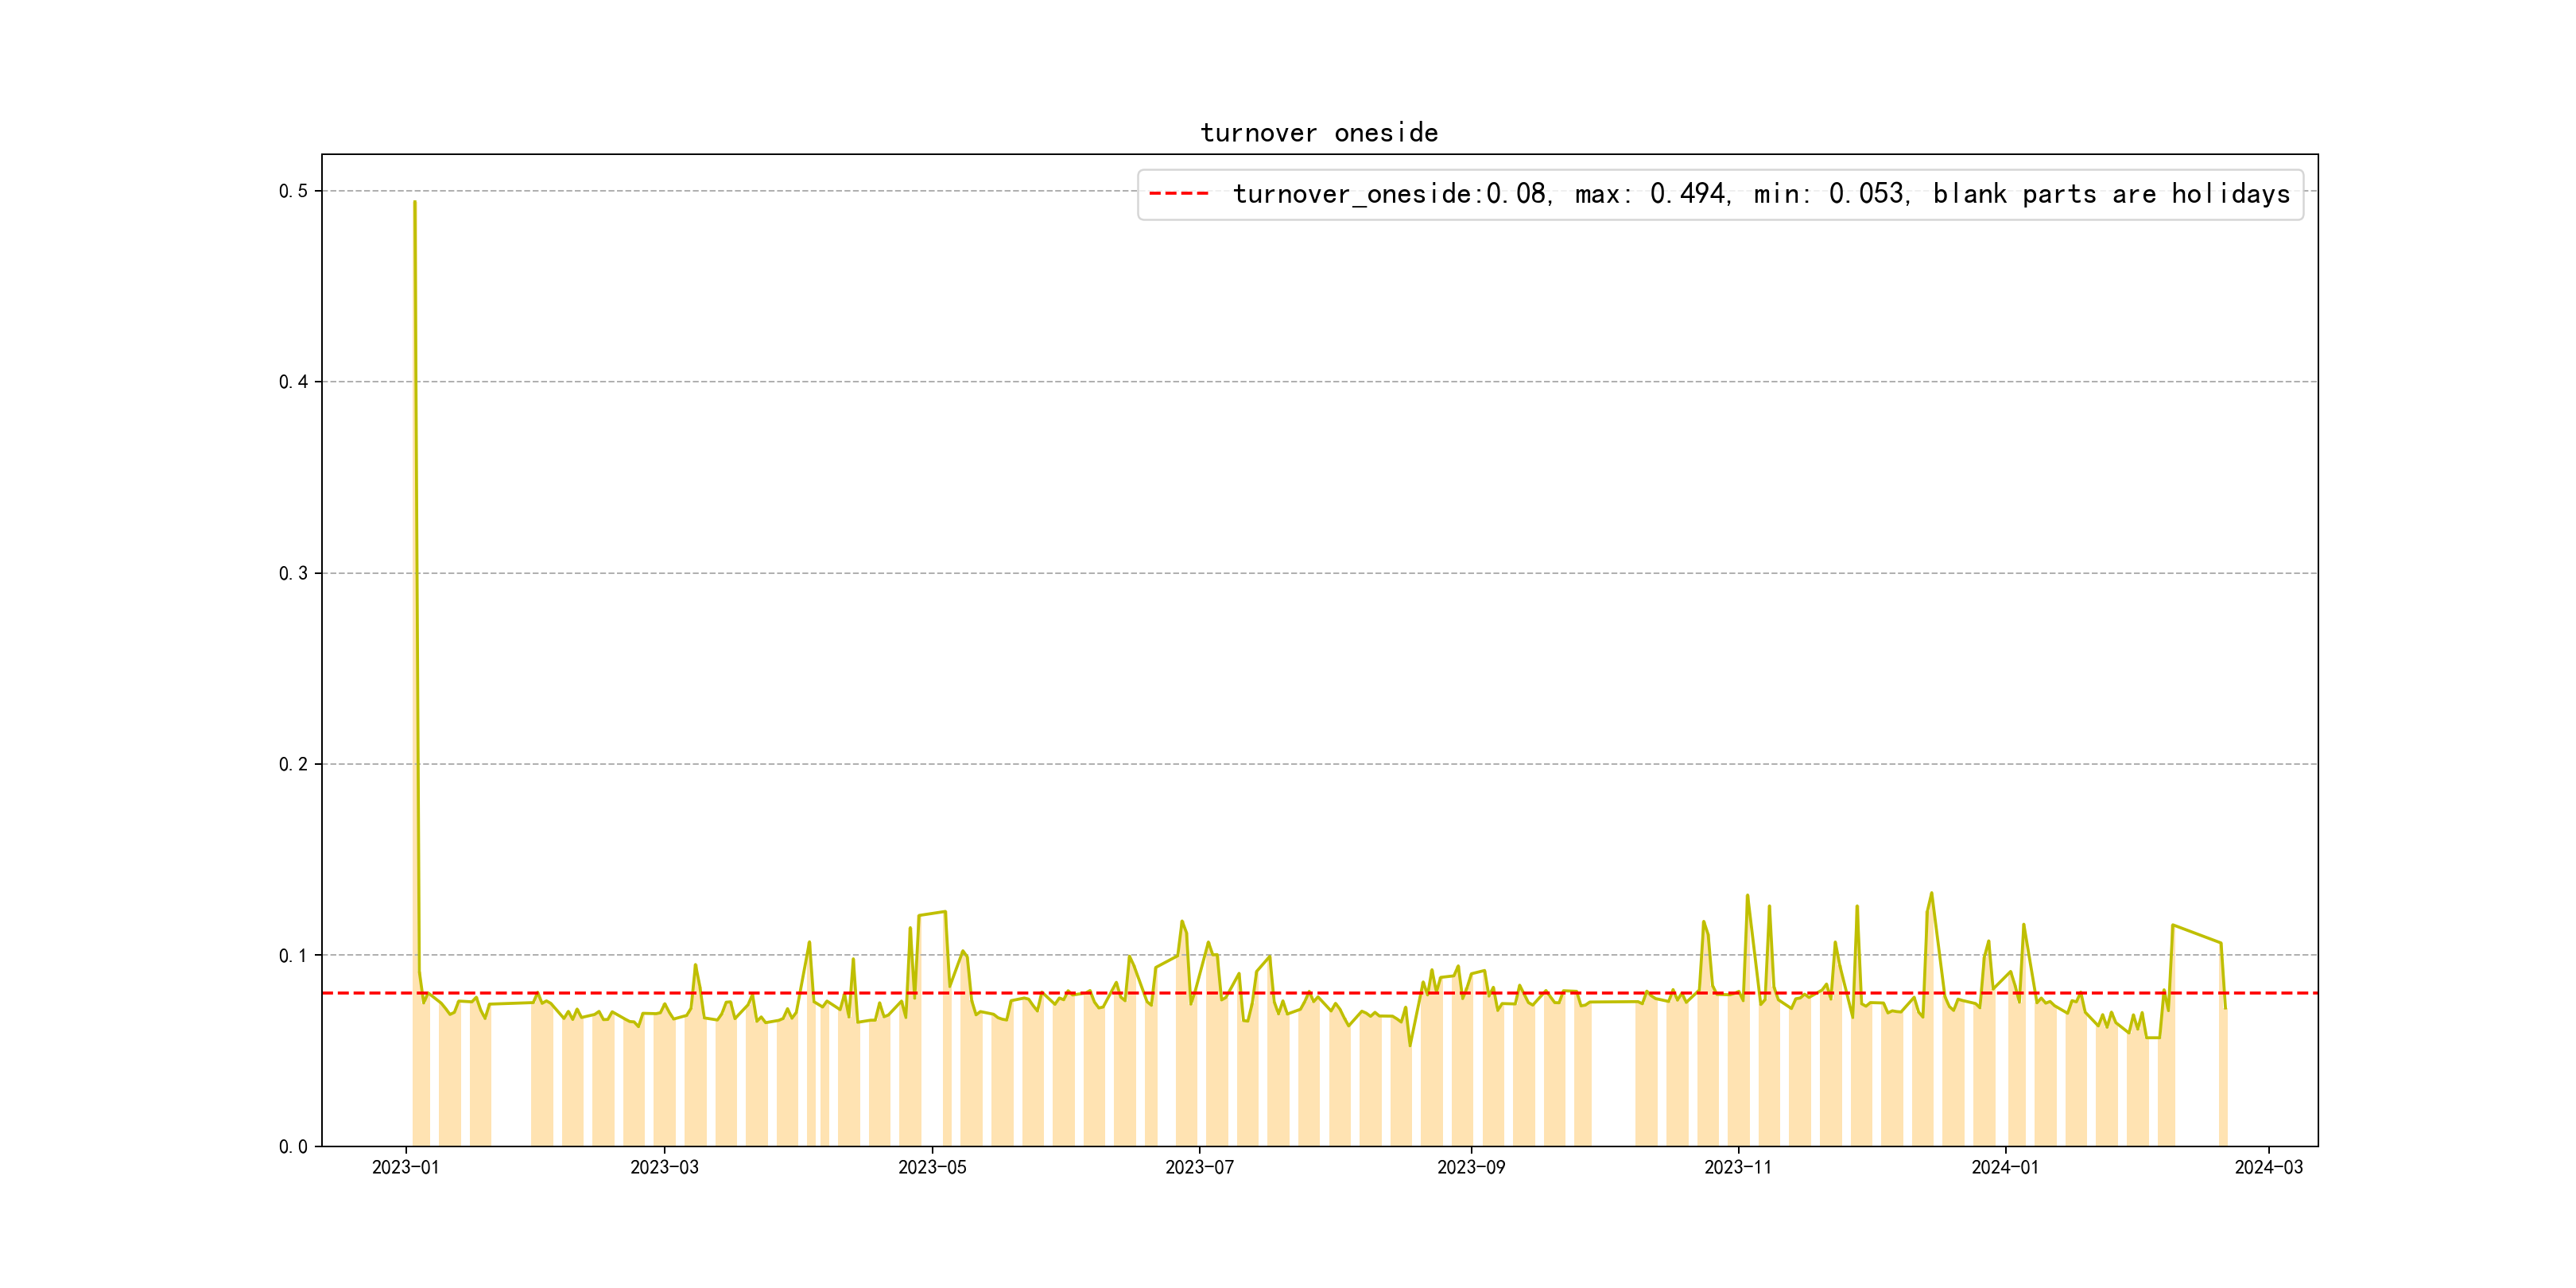This screenshot has width=2576, height=1288.
Task: Click the 0.0 y-axis tick label
Action: (293, 1147)
